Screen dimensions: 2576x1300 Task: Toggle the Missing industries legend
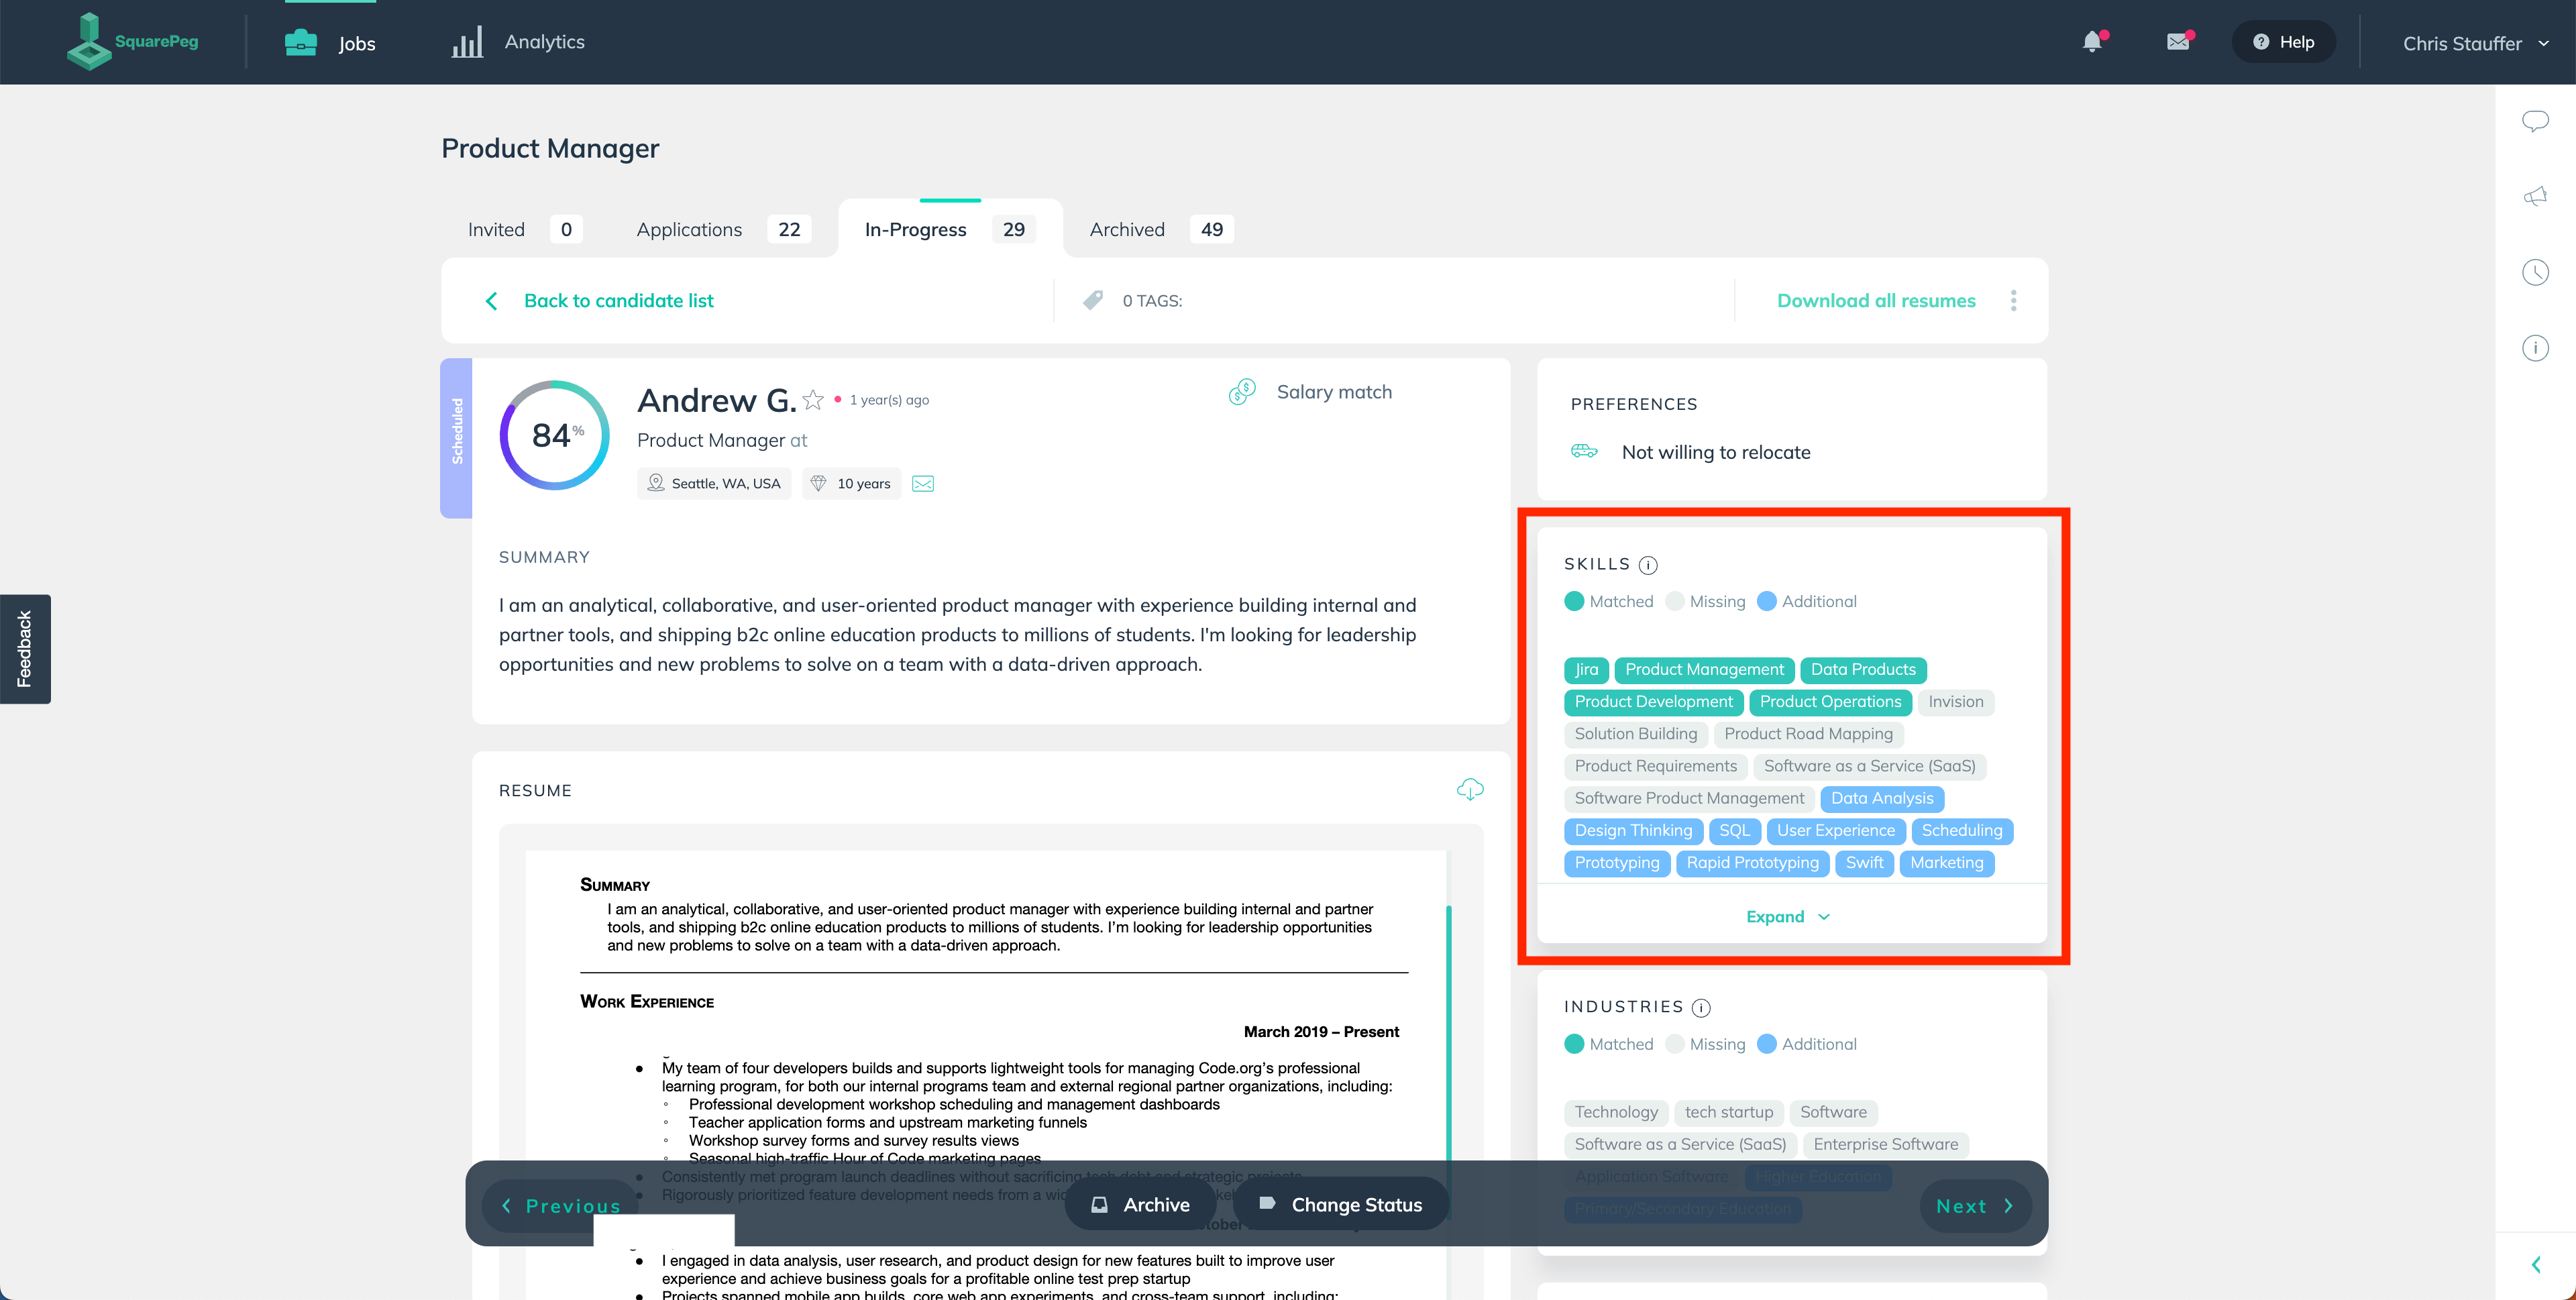coord(1705,1044)
